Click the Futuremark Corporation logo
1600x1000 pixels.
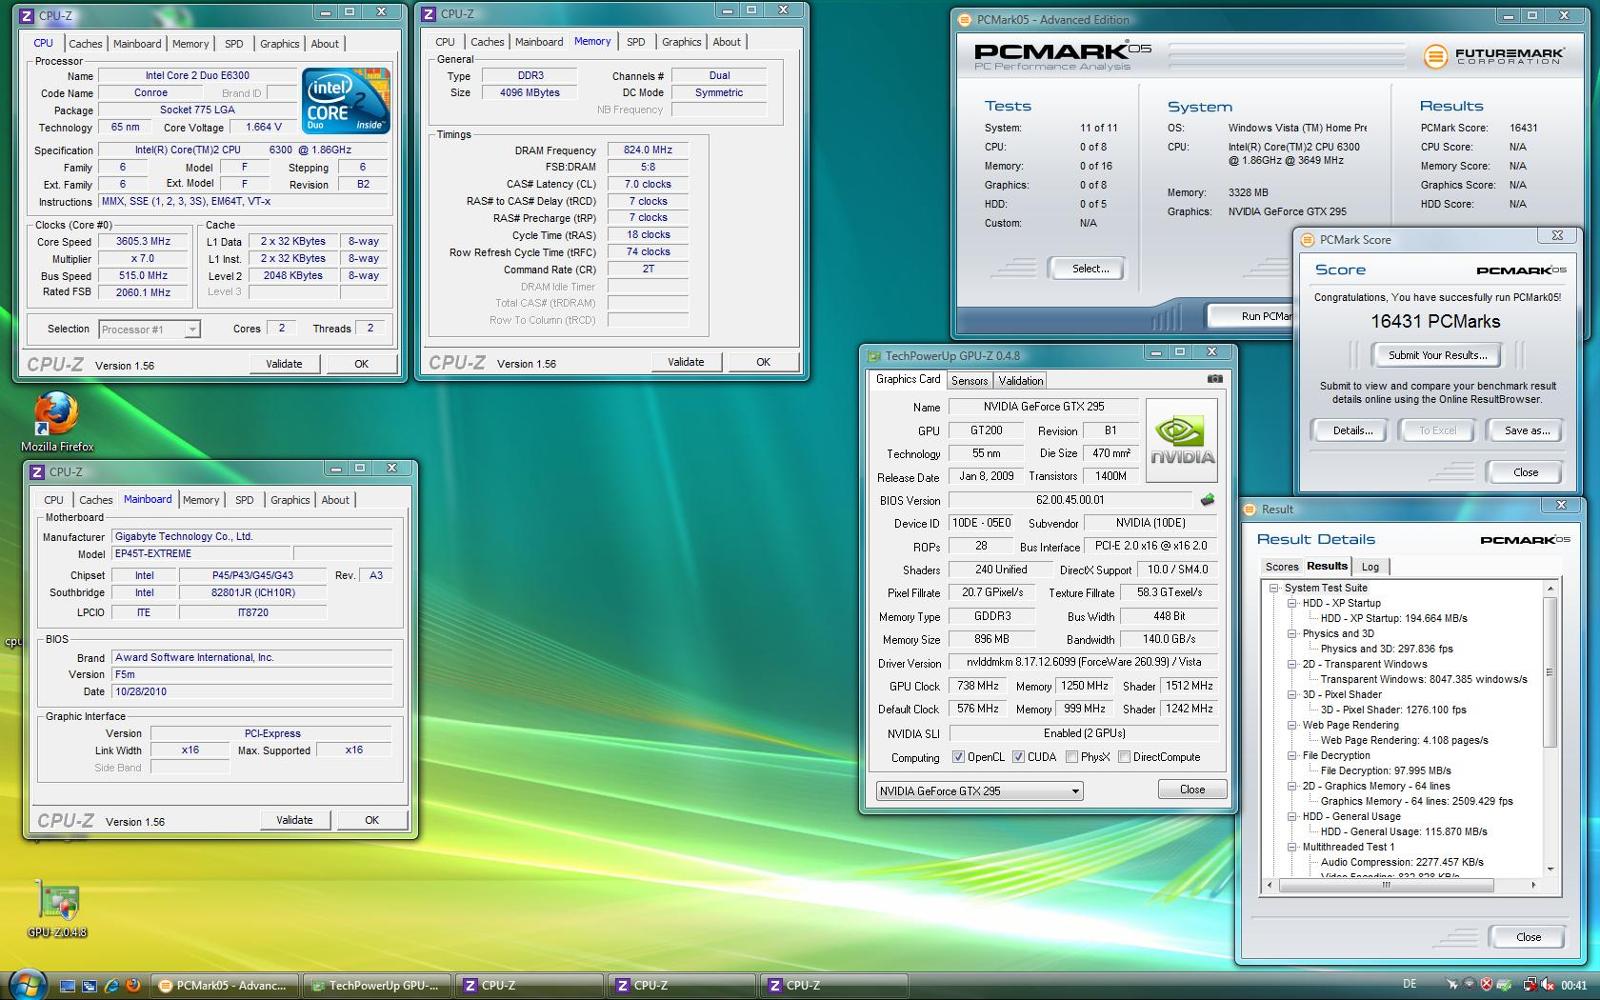tap(1494, 56)
